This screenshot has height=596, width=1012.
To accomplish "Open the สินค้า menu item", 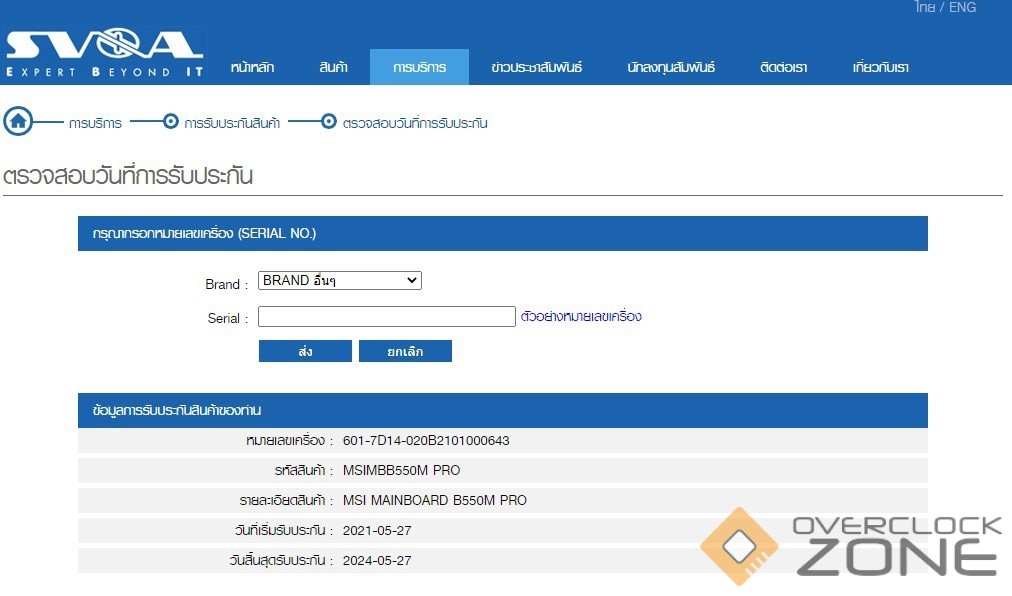I will [333, 68].
